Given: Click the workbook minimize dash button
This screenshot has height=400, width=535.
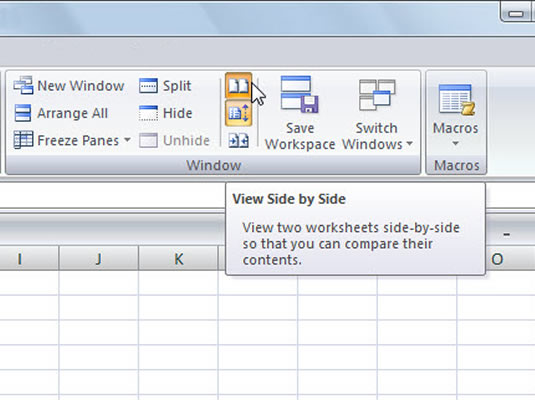Looking at the screenshot, I should click(x=506, y=234).
